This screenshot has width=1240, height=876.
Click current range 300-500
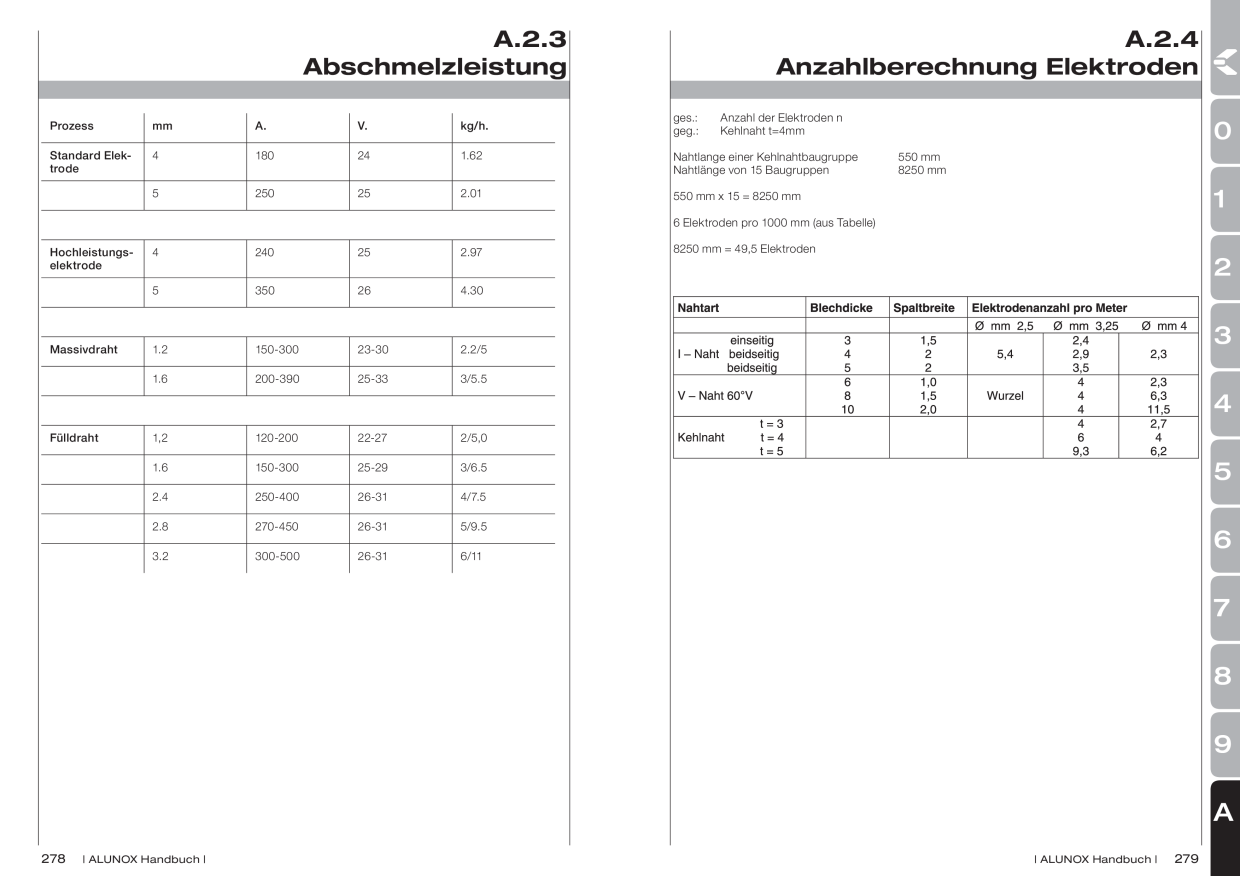277,556
